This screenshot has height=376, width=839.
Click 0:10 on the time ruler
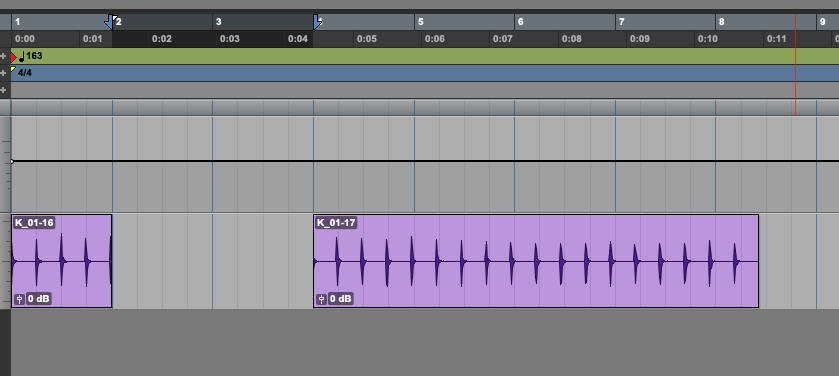click(x=707, y=39)
